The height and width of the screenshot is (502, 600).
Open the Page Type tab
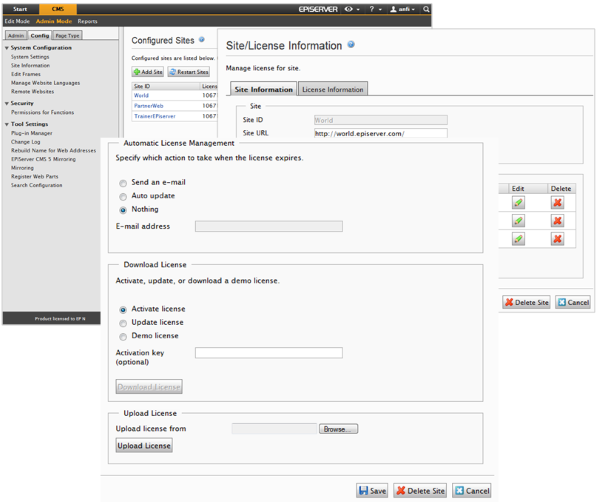[68, 35]
